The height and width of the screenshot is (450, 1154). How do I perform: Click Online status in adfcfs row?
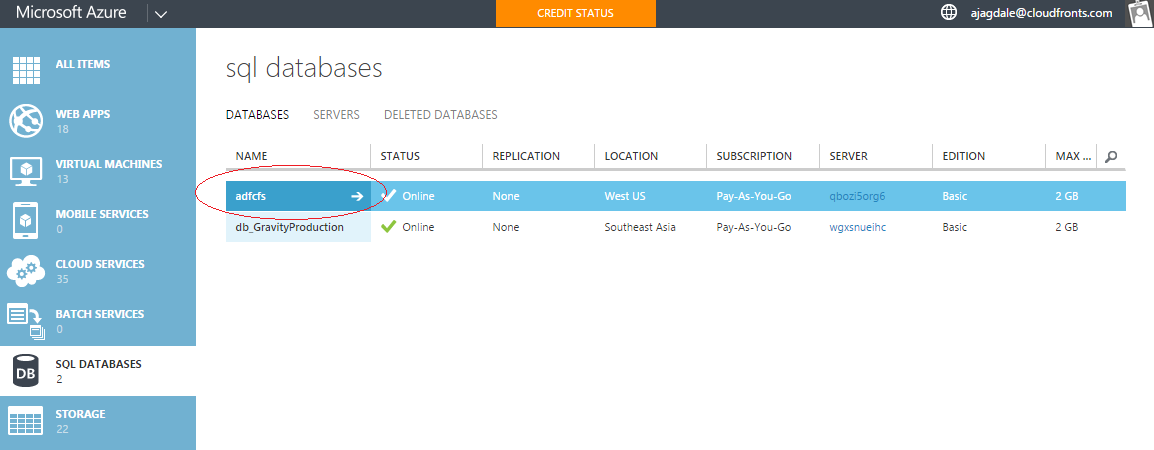click(x=418, y=196)
